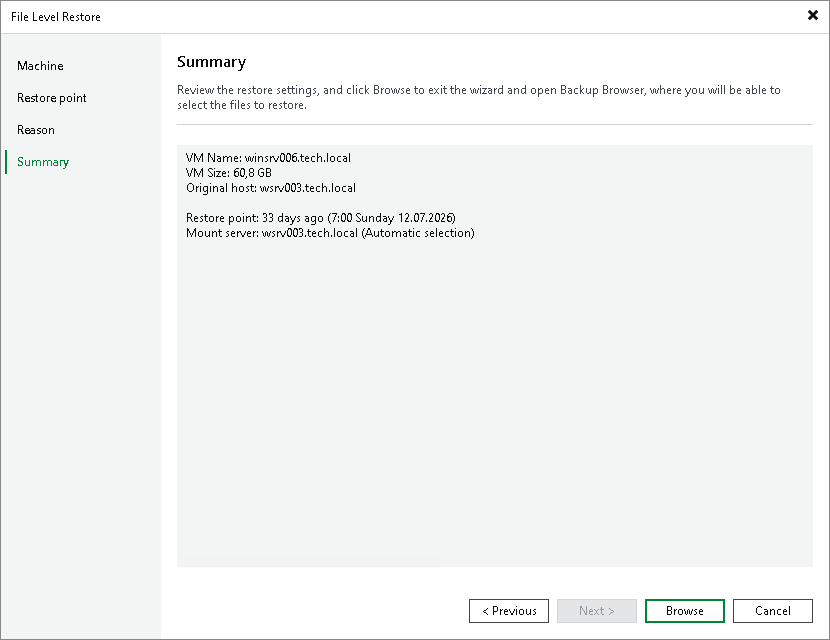The height and width of the screenshot is (640, 830).
Task: Go to the Machine wizard step
Action: coord(40,66)
